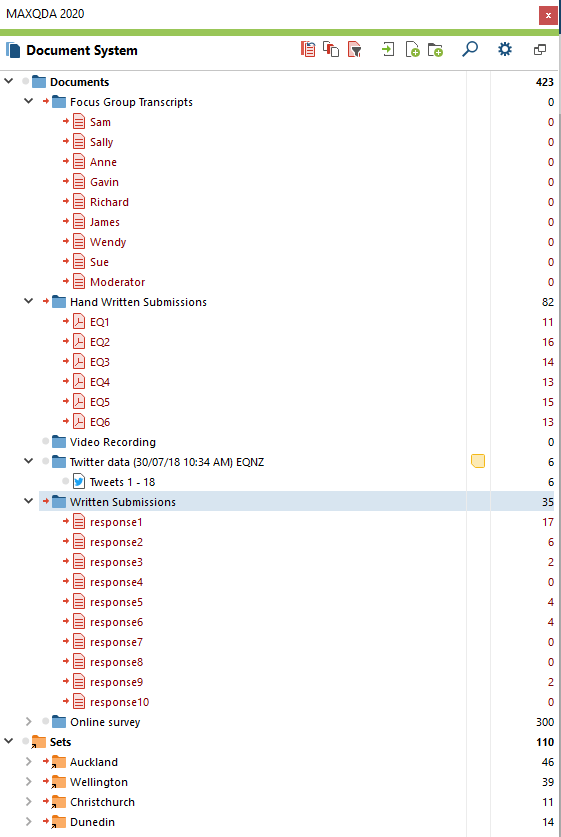Collapse the Sets root node
The width and height of the screenshot is (561, 837).
pos(9,741)
